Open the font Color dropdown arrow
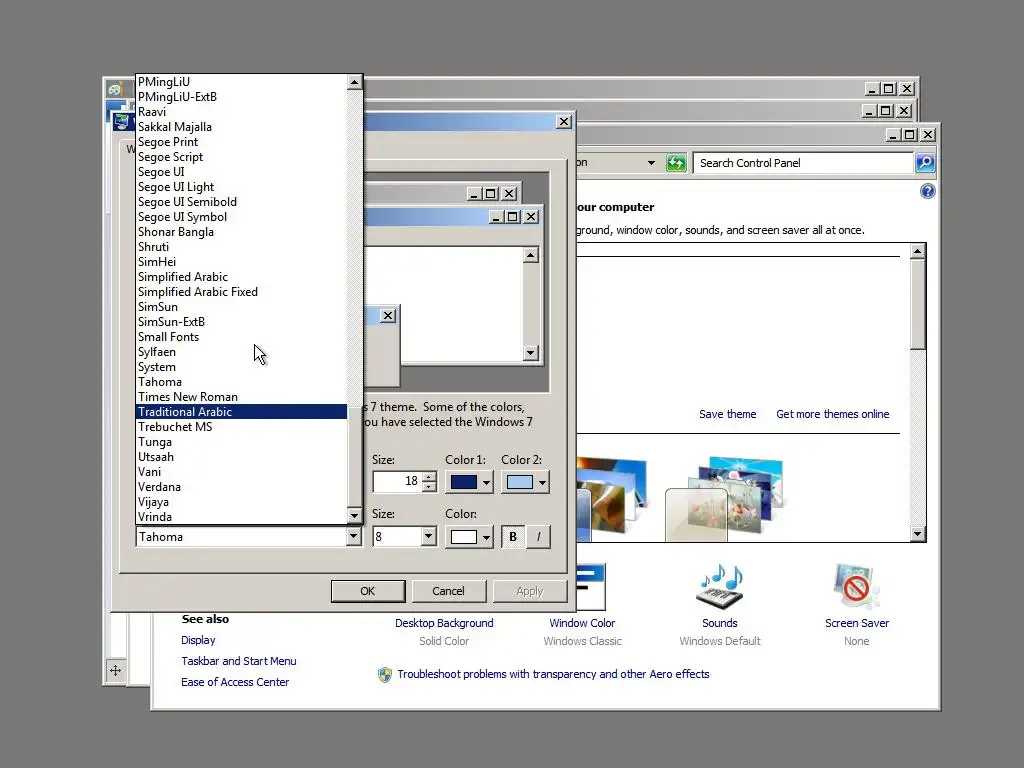Viewport: 1024px width, 768px height. 487,537
